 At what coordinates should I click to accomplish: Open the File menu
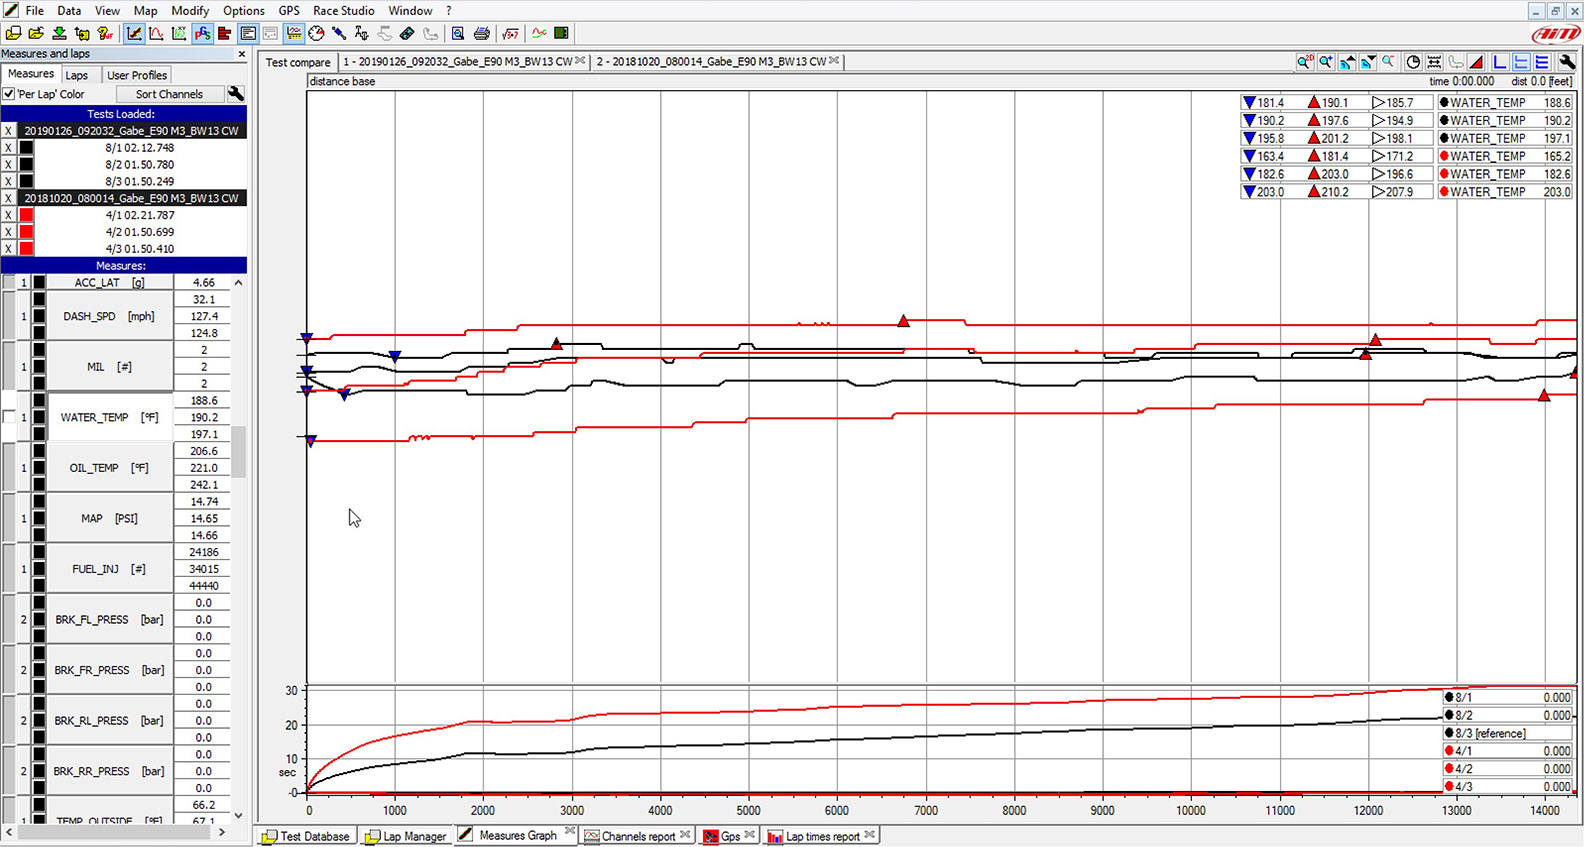click(x=34, y=10)
